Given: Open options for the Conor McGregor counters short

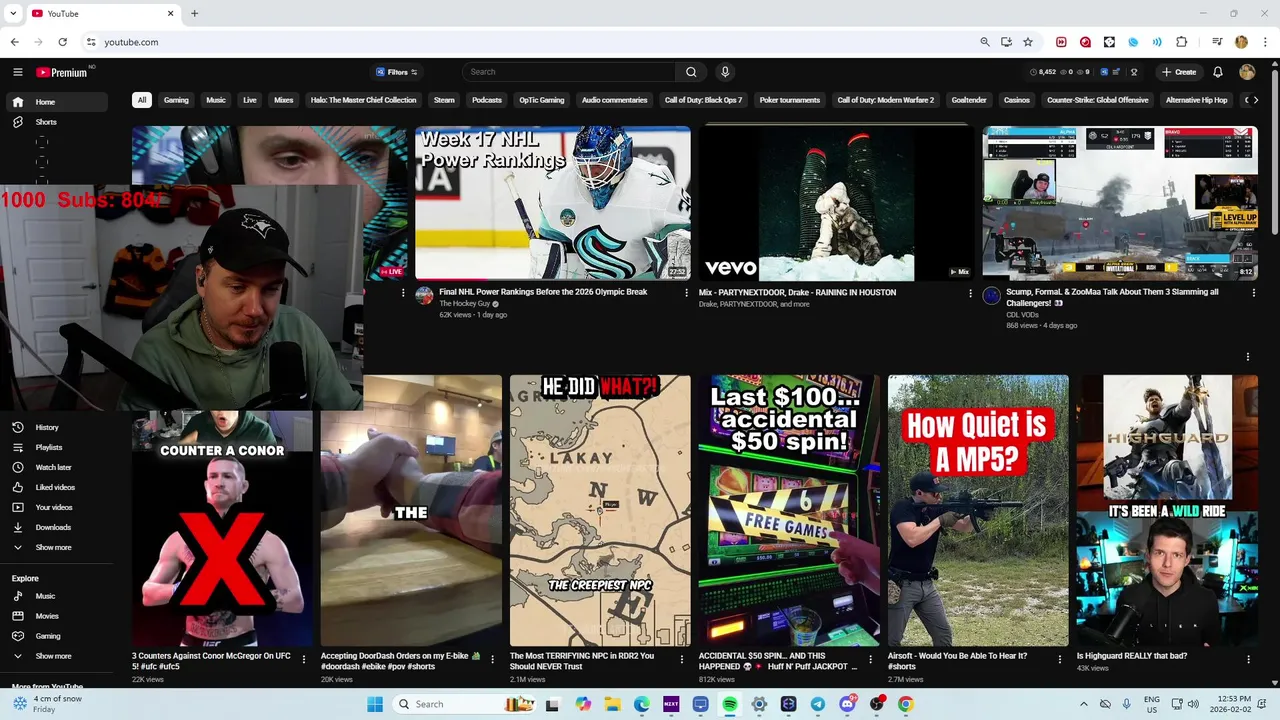Looking at the screenshot, I should 304,660.
